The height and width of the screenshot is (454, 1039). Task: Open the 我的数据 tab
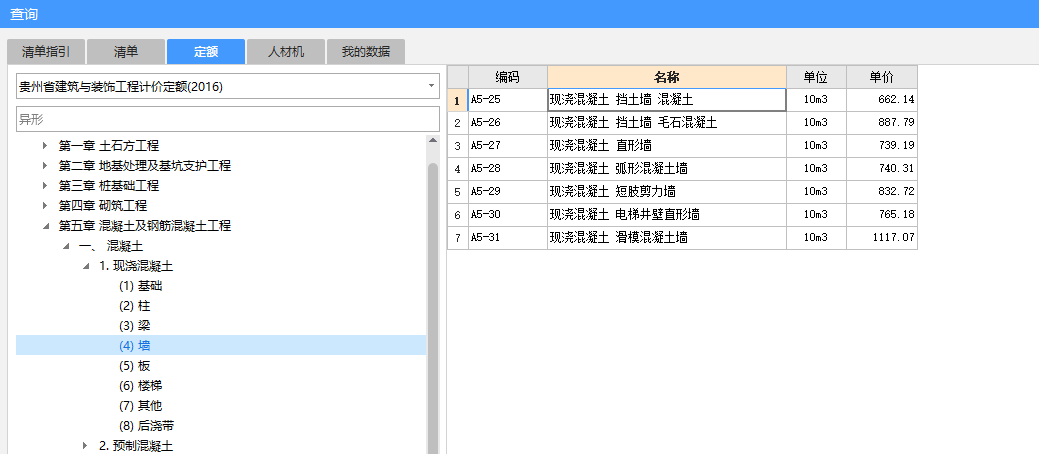[366, 52]
